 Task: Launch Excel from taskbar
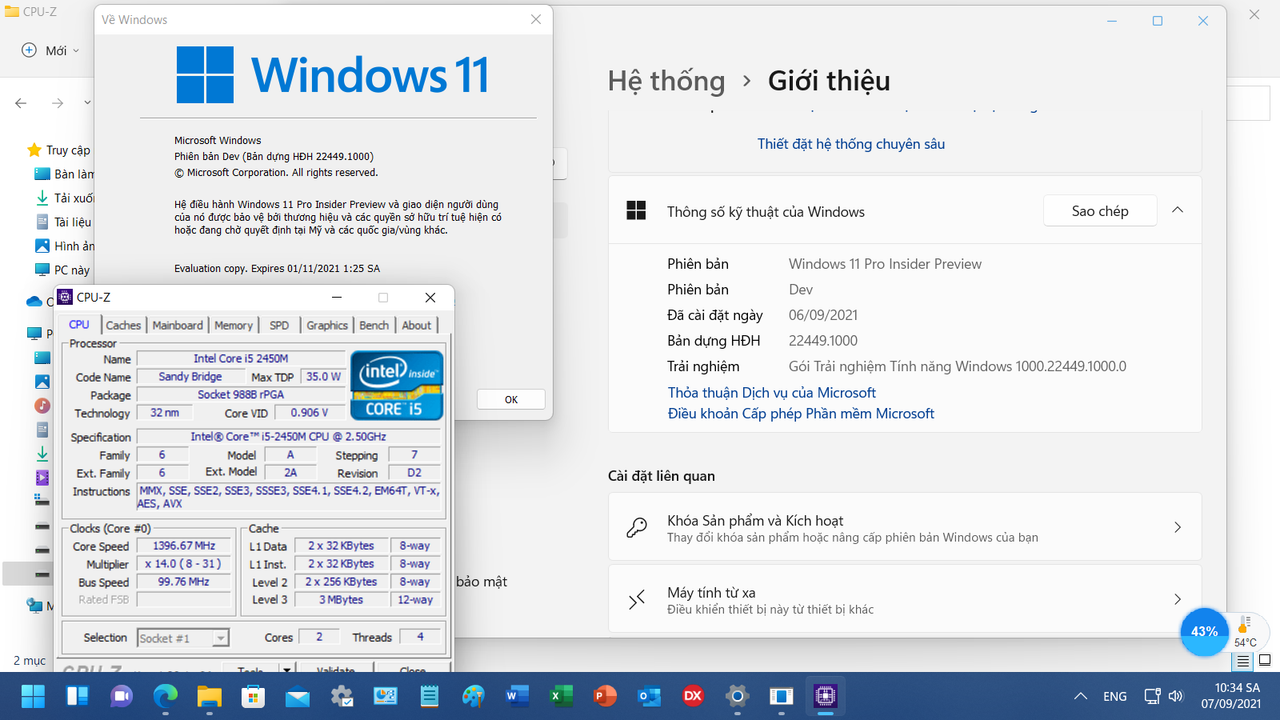click(561, 696)
